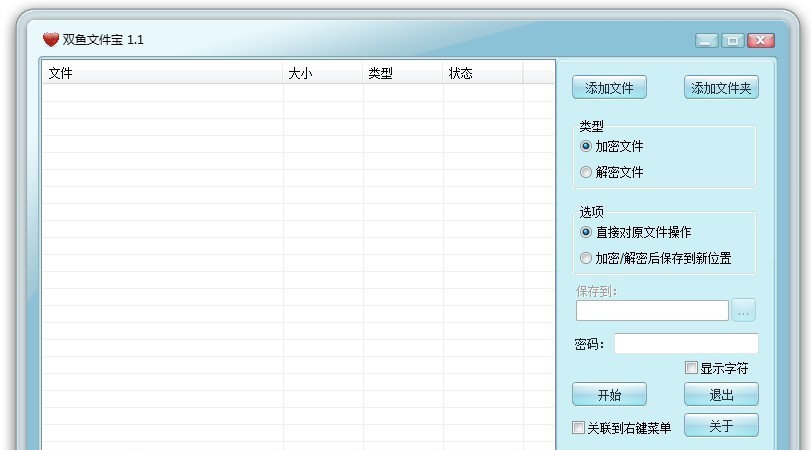Click the 开始 button
This screenshot has height=450, width=811.
609,395
